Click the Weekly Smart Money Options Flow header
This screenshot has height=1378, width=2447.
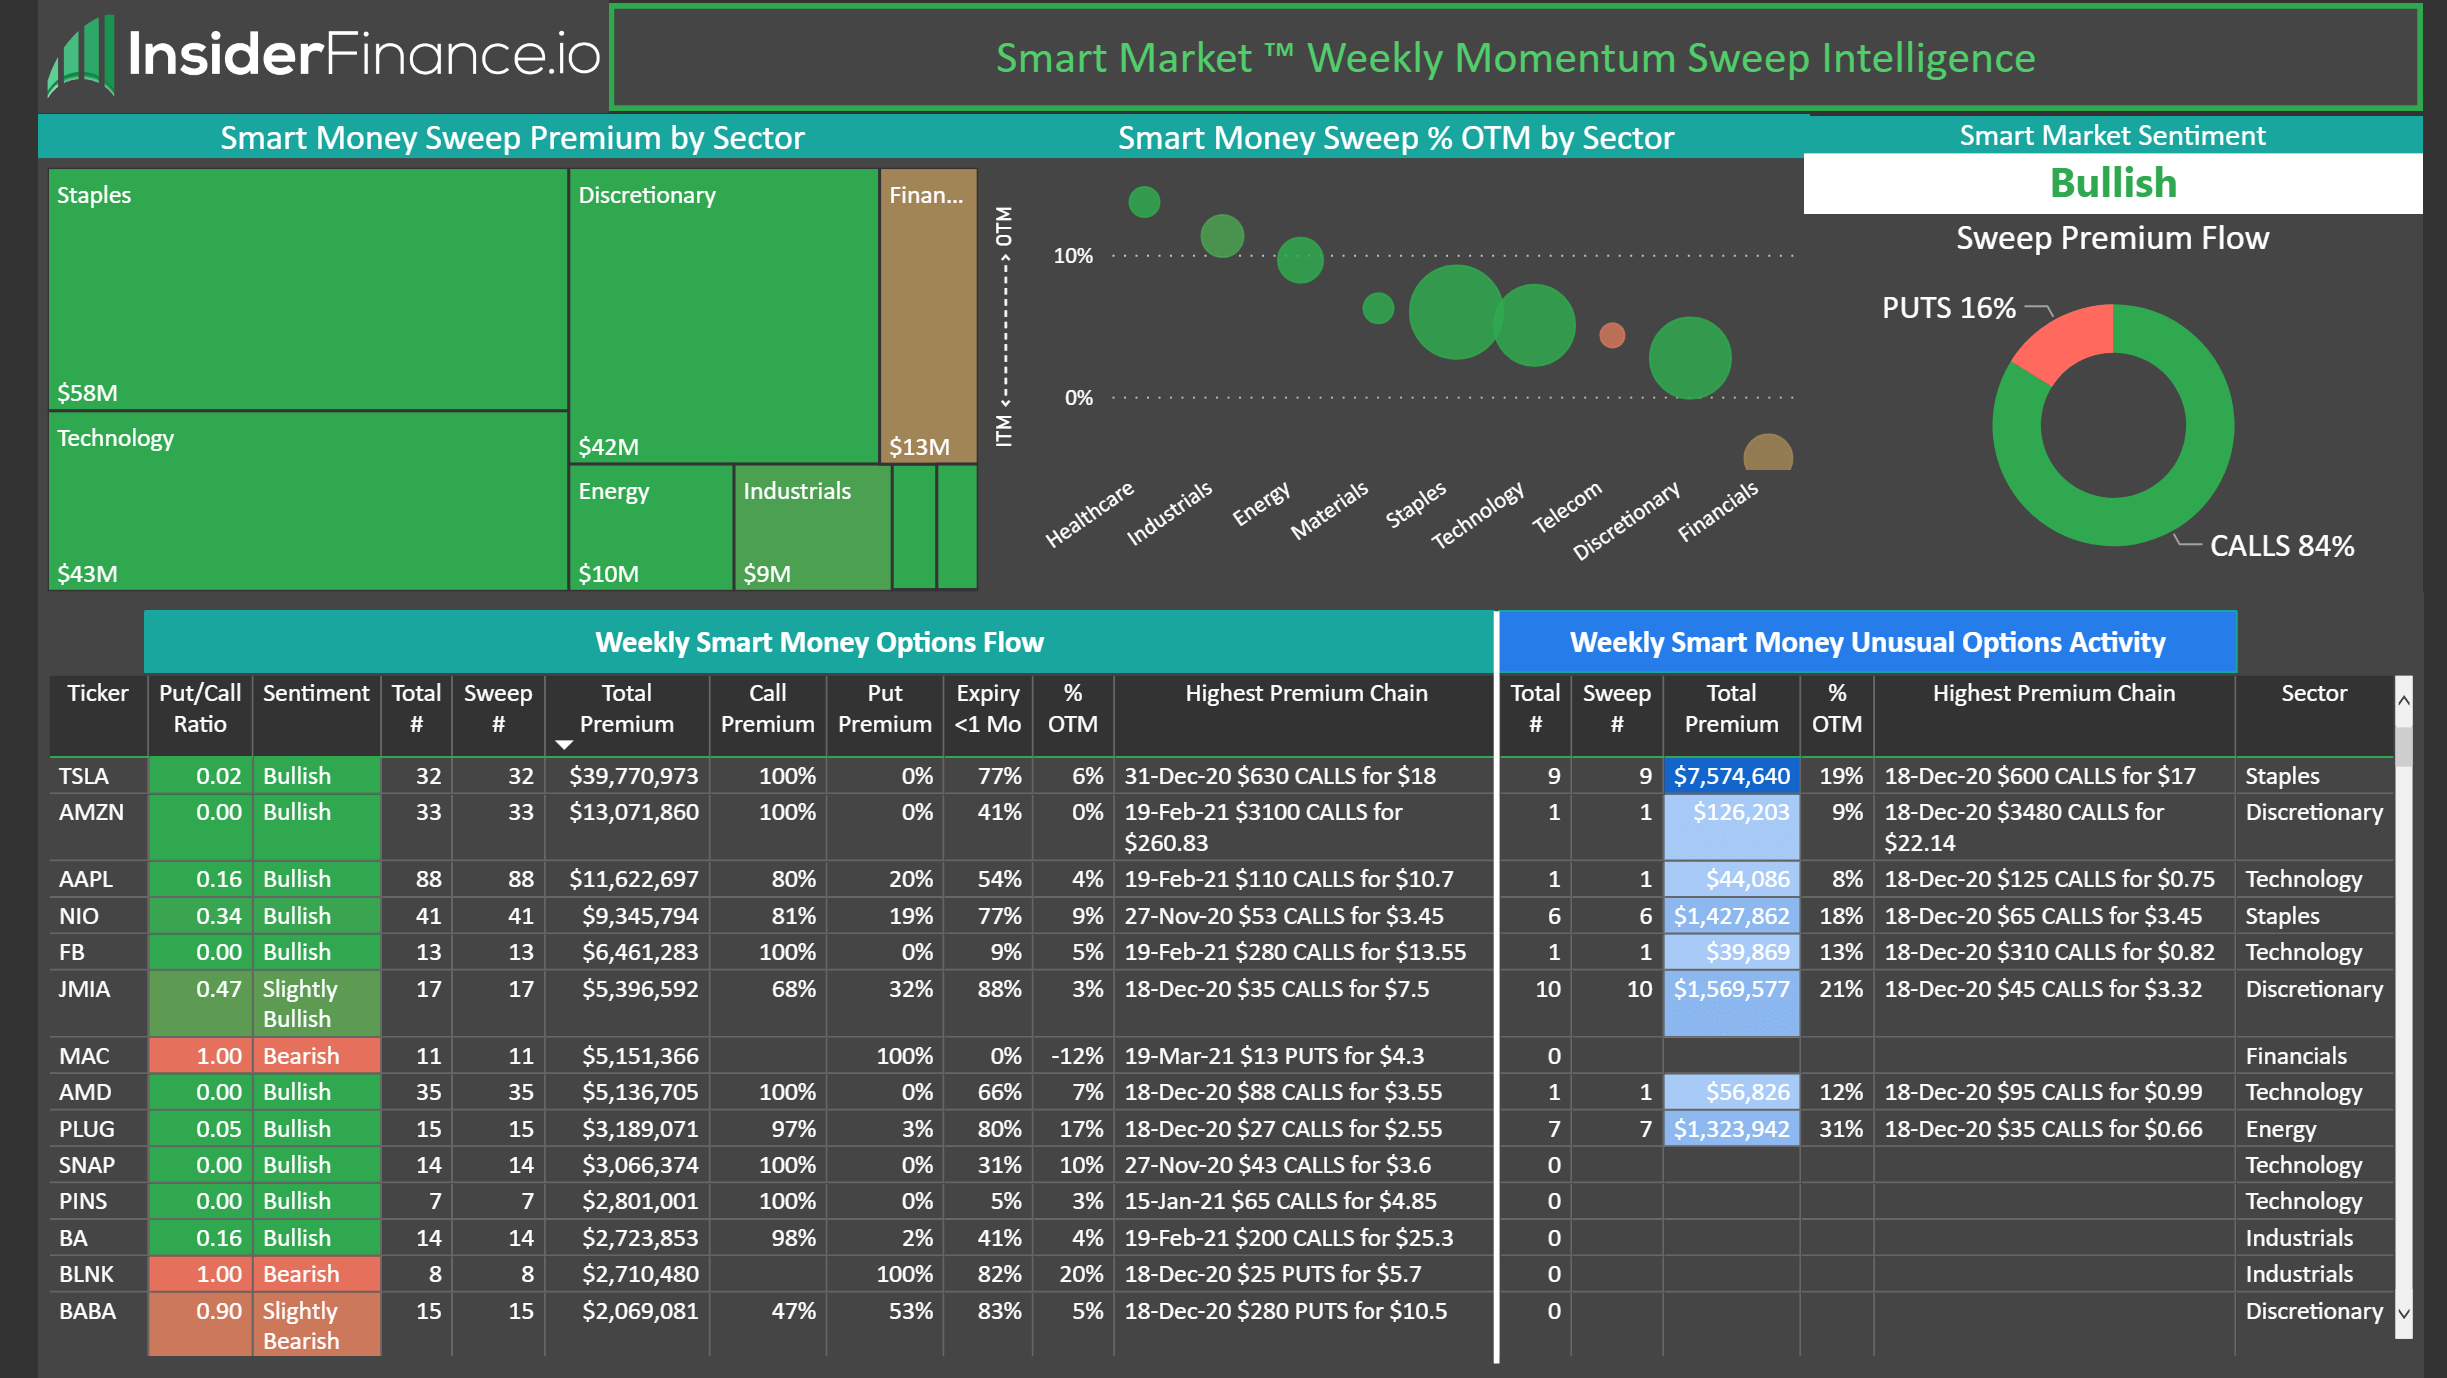click(820, 643)
